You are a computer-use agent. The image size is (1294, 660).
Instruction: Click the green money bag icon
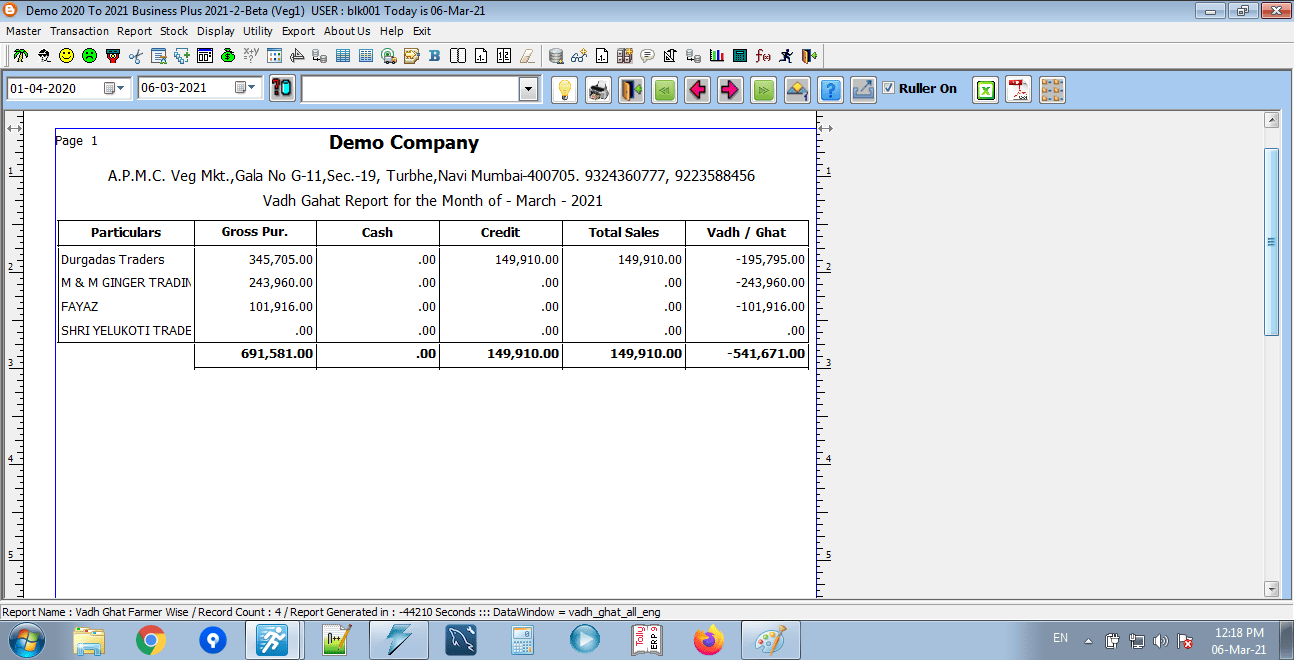point(228,56)
